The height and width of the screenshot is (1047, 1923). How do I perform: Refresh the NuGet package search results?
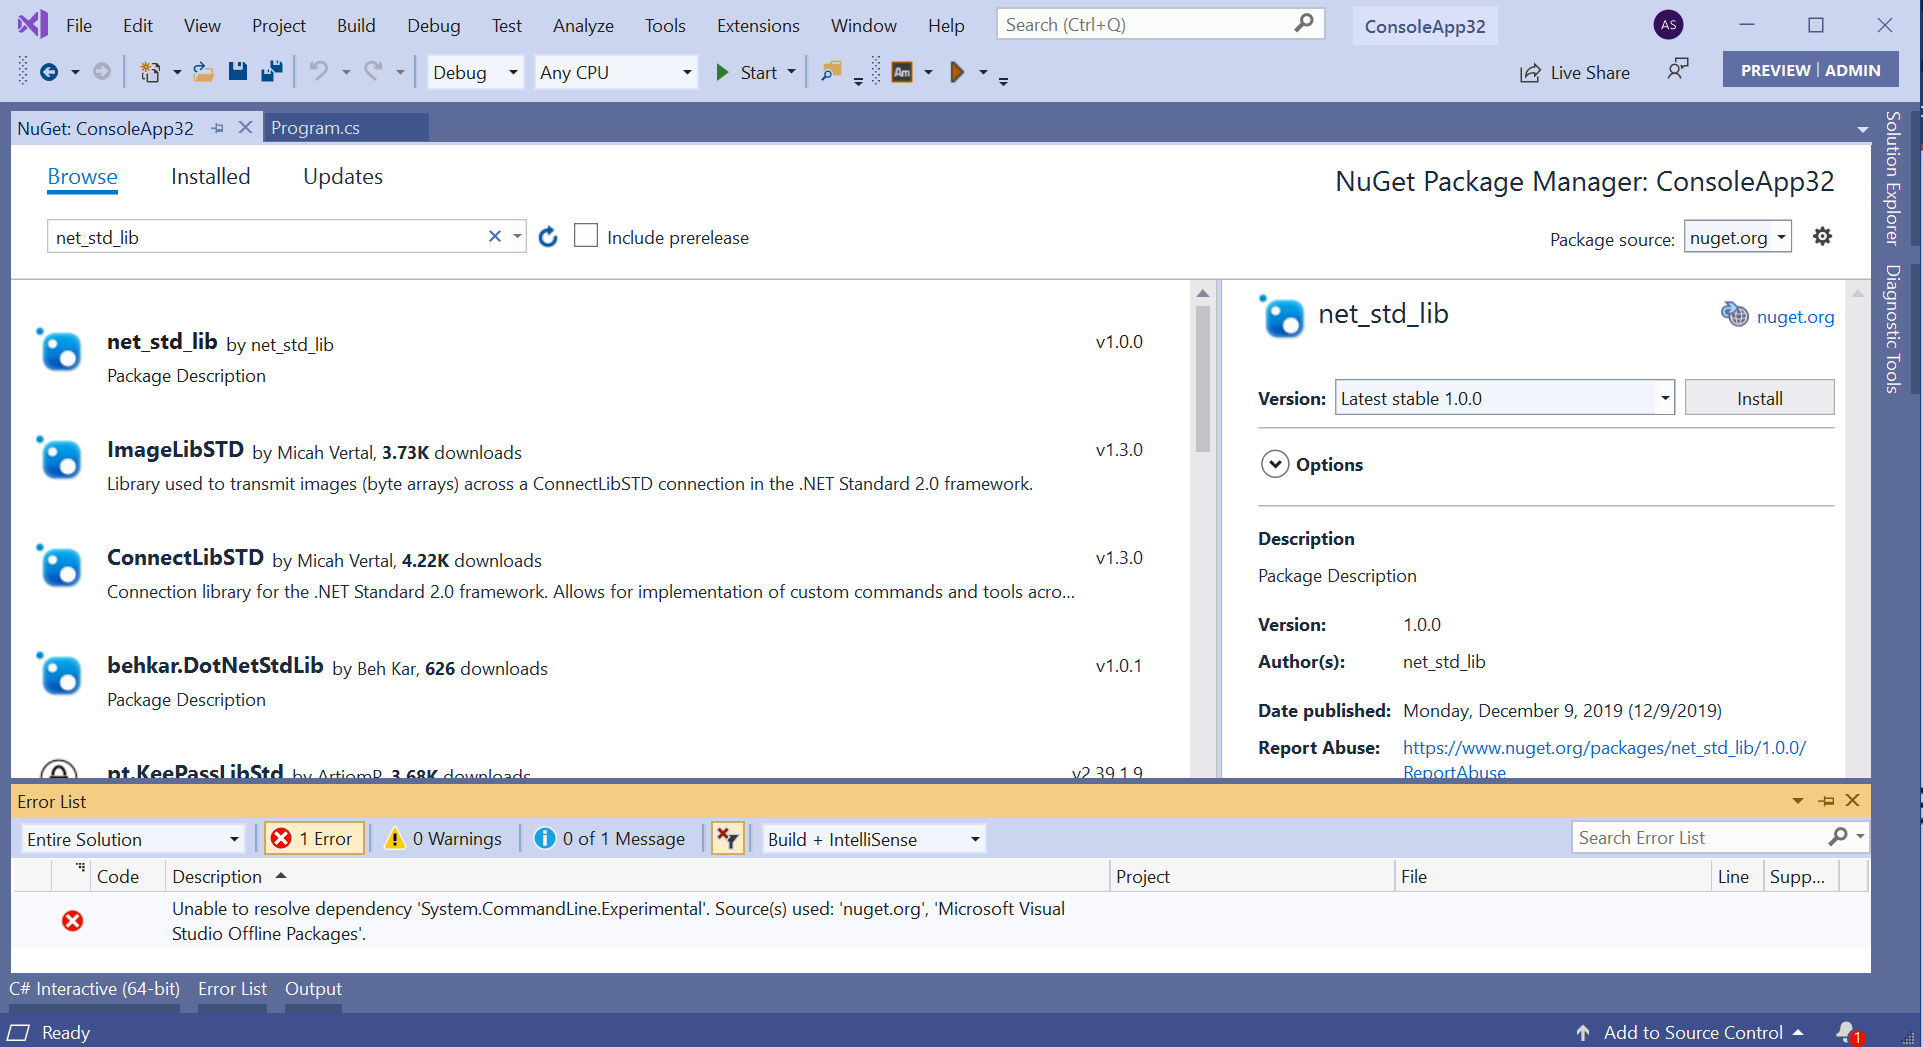click(548, 237)
